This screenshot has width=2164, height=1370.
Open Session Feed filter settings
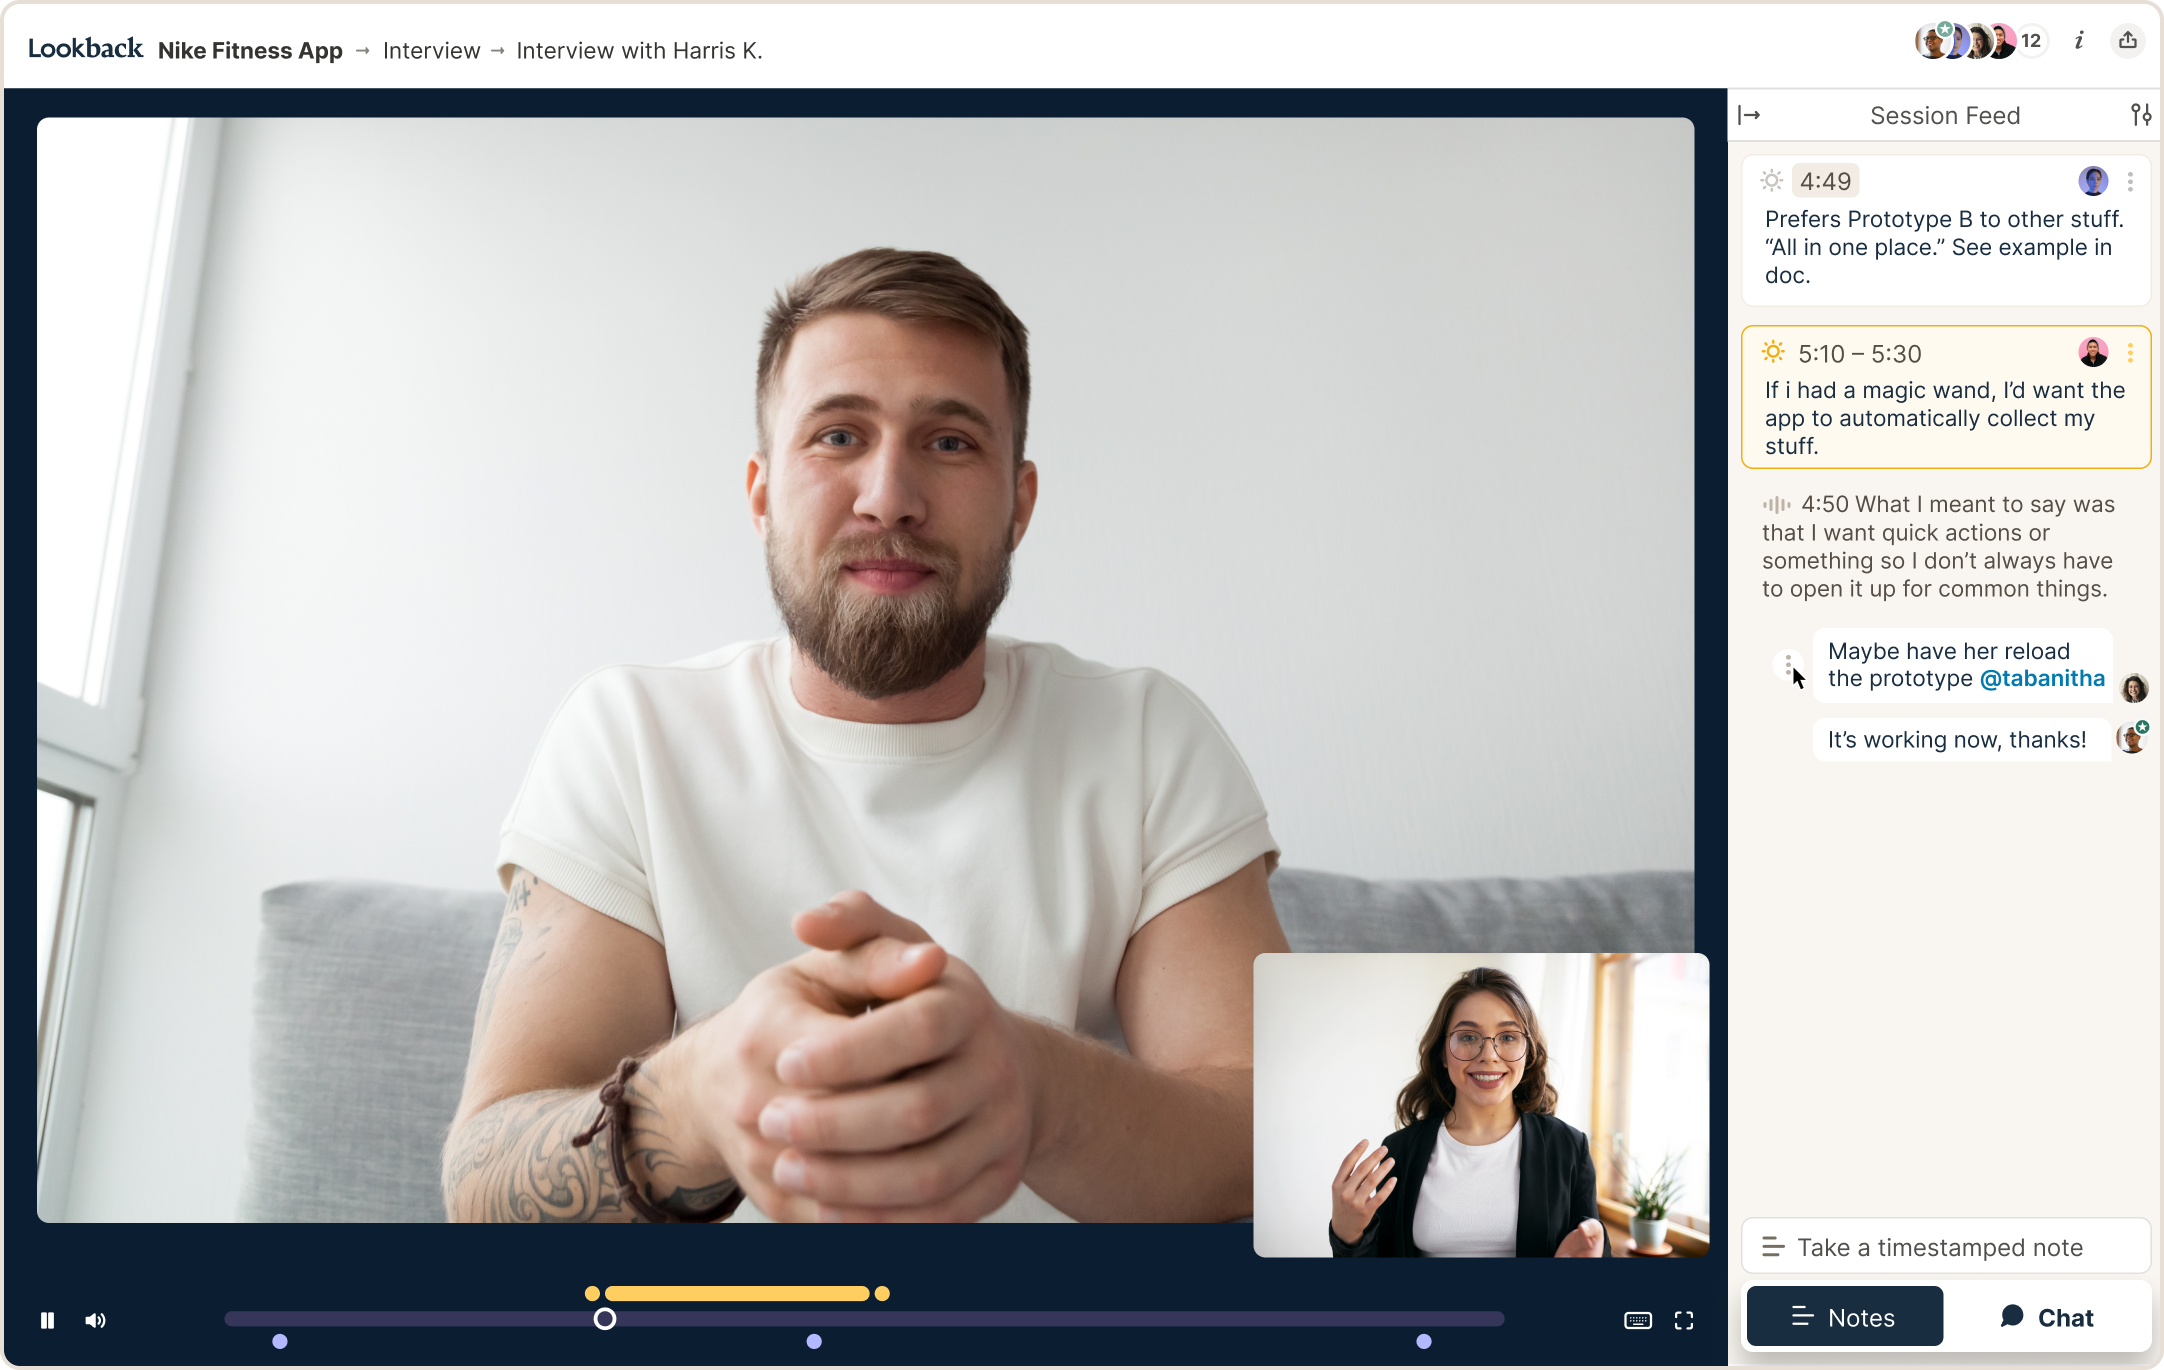2141,115
